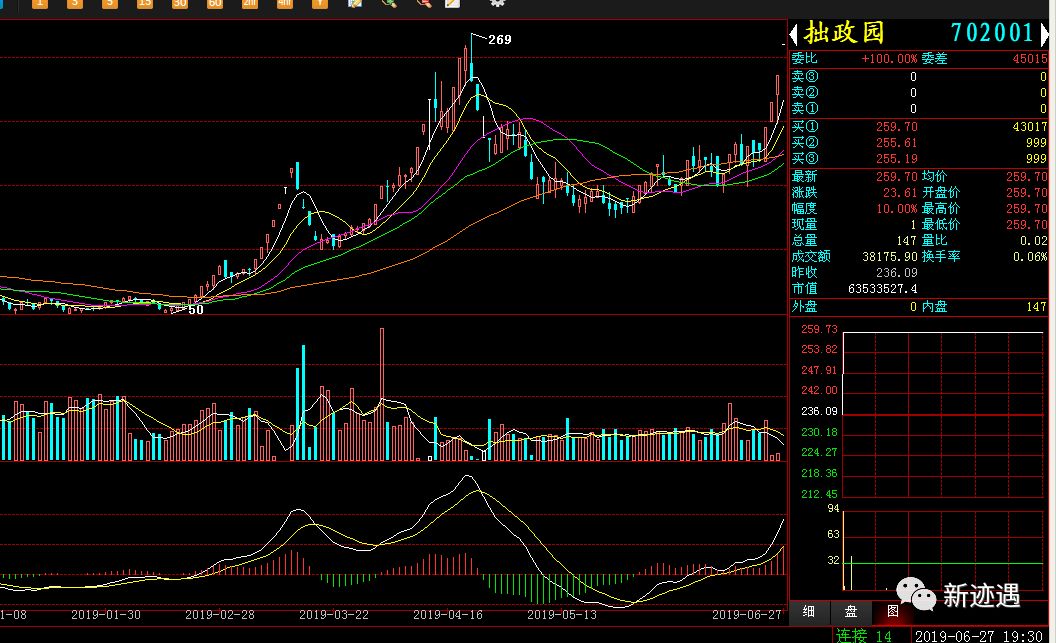Go to previous stock with left arrow
The image size is (1056, 643).
point(793,34)
